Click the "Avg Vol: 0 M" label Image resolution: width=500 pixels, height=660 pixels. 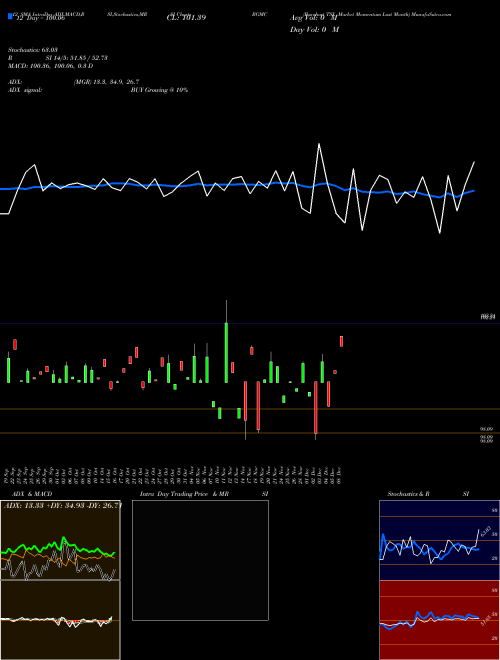[x=314, y=18]
